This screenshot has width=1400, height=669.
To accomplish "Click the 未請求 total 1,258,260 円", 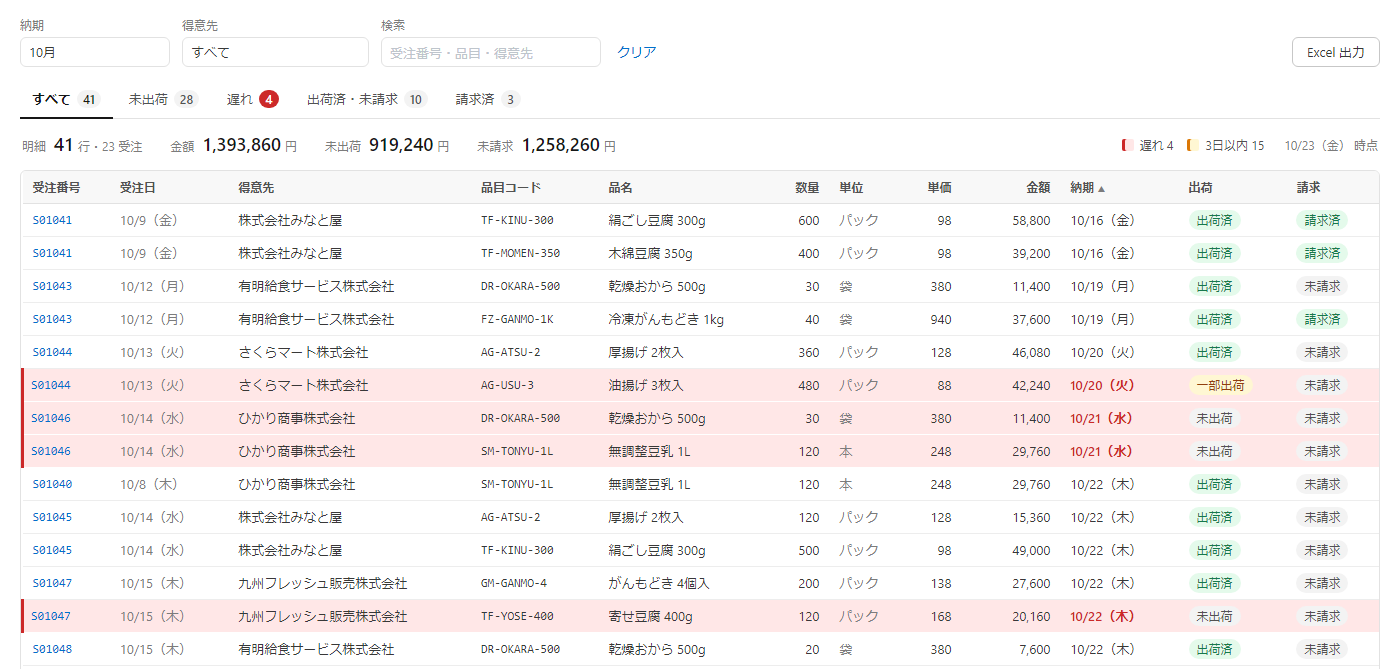I will click(x=546, y=146).
